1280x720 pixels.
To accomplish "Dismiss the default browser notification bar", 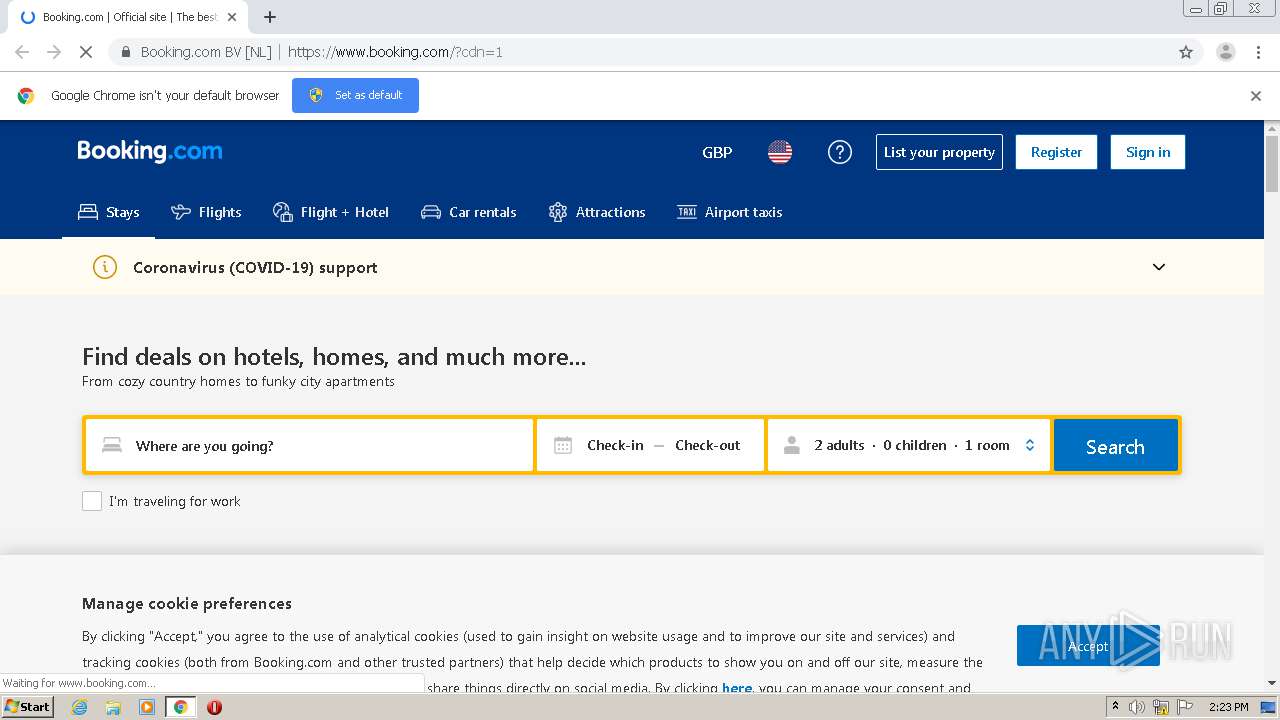I will click(x=1256, y=96).
